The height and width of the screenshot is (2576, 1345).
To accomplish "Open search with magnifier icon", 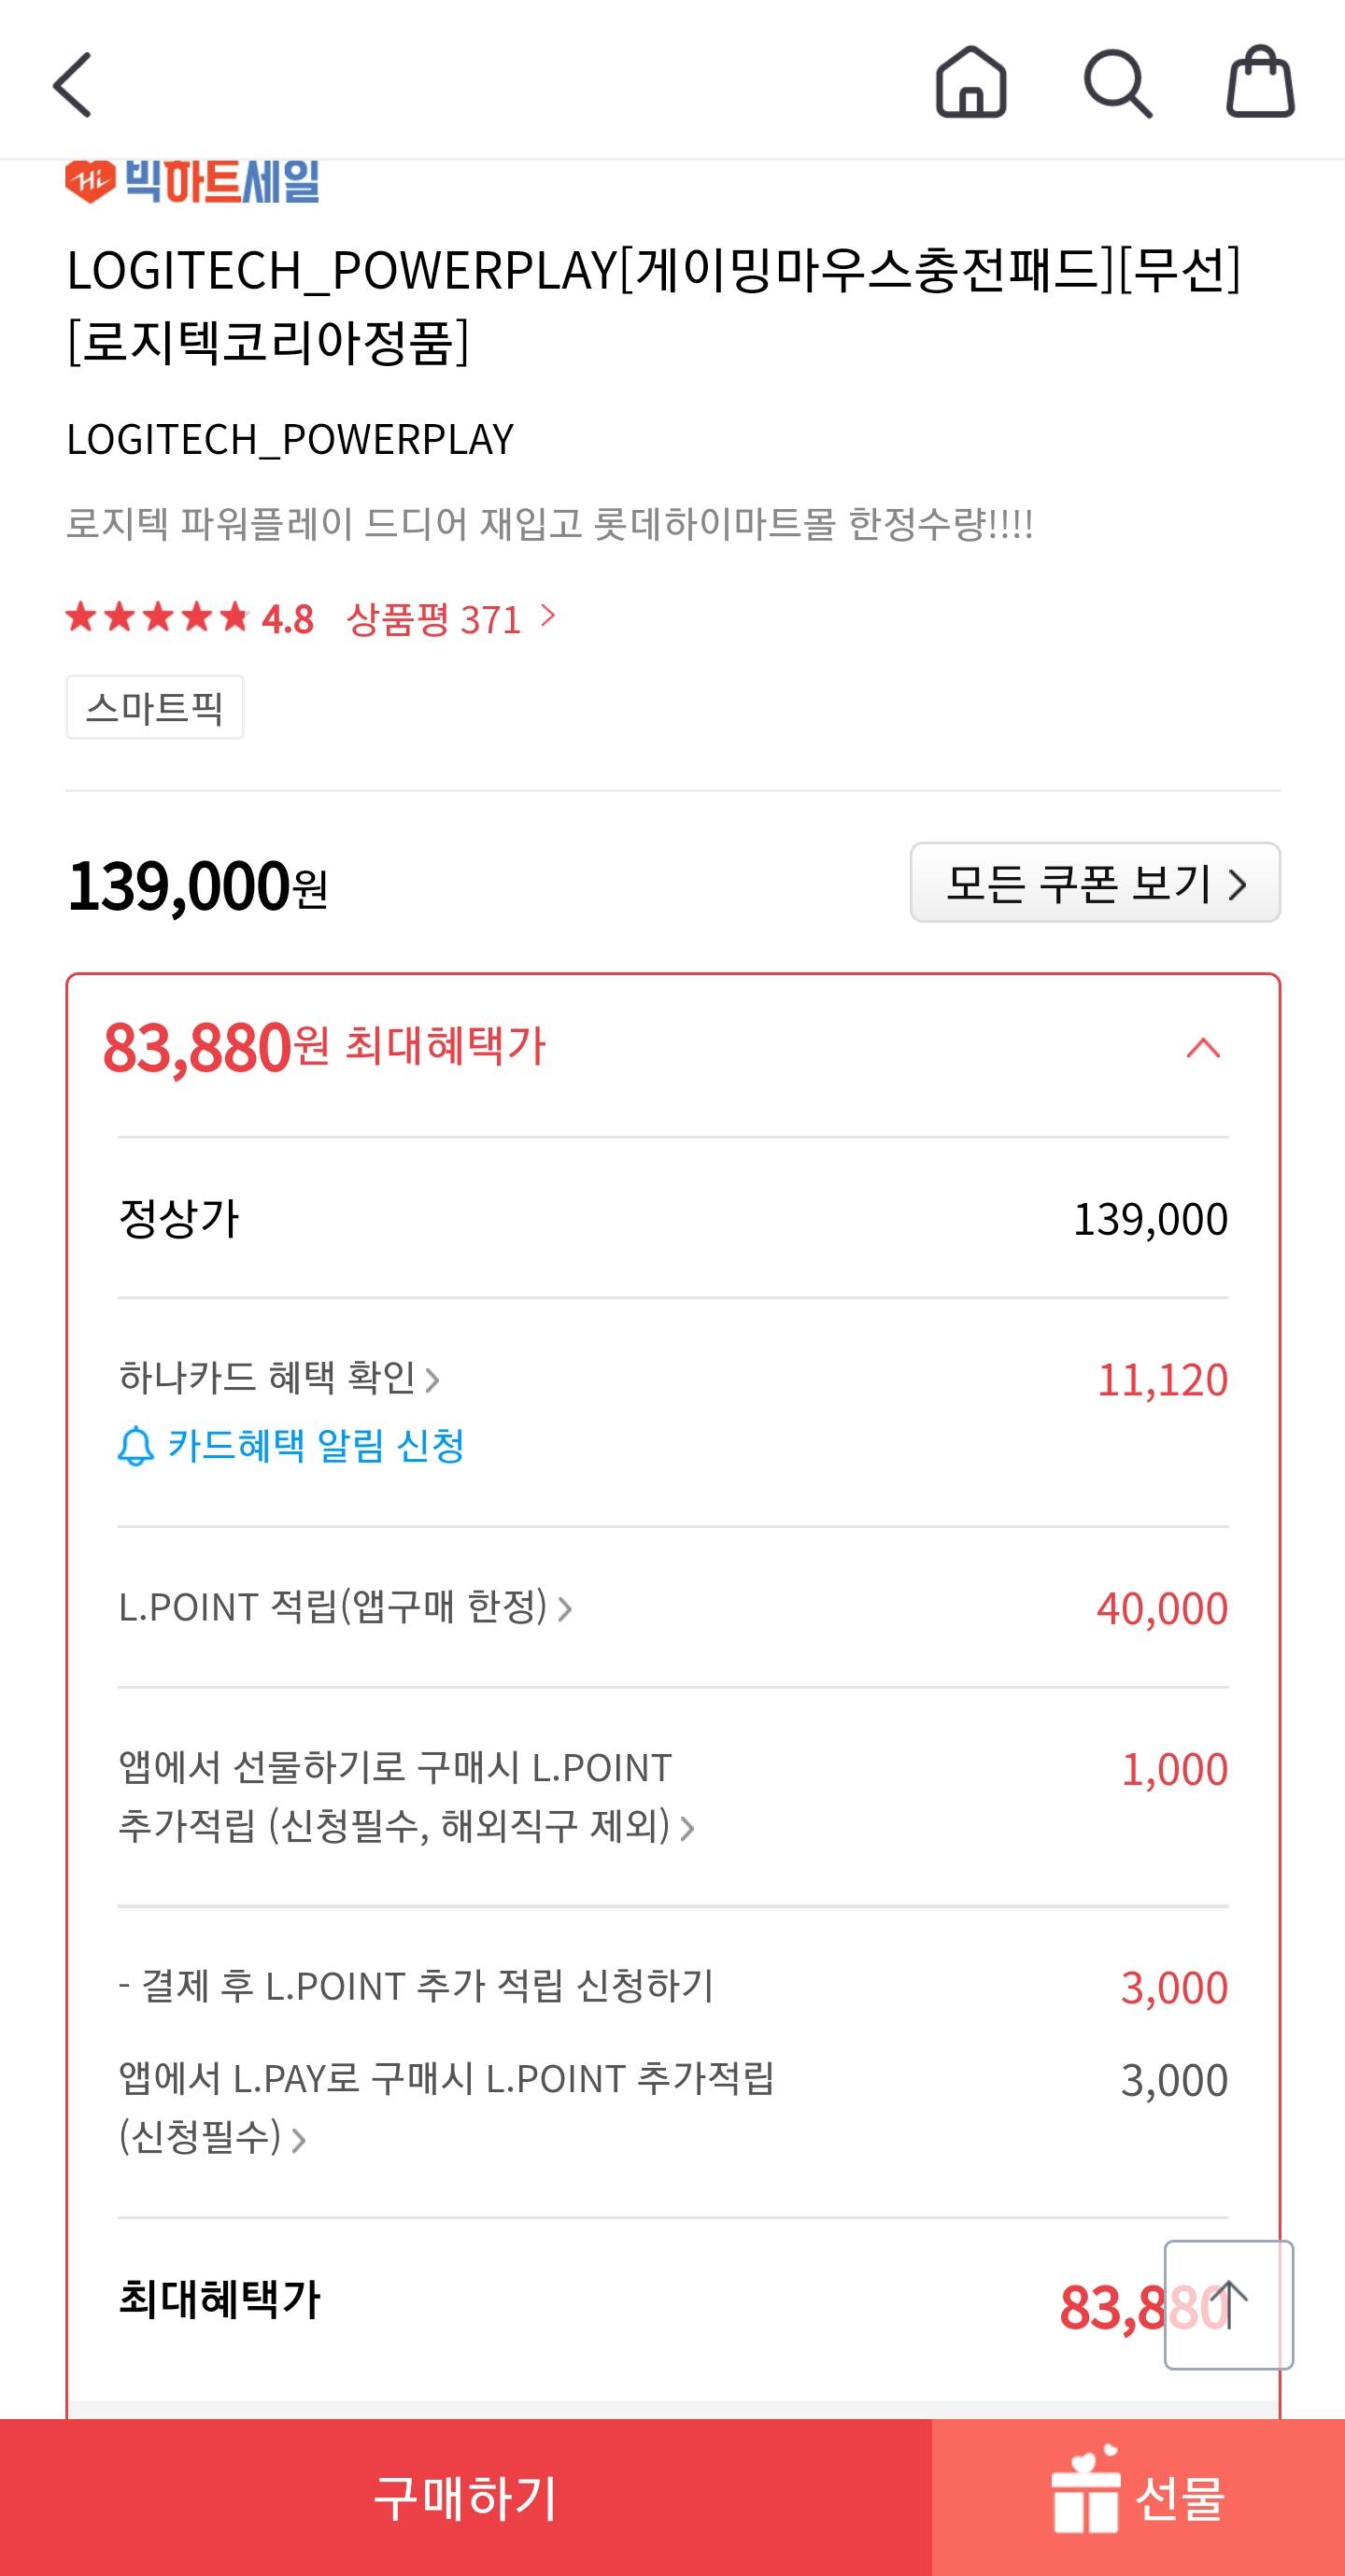I will [x=1117, y=83].
